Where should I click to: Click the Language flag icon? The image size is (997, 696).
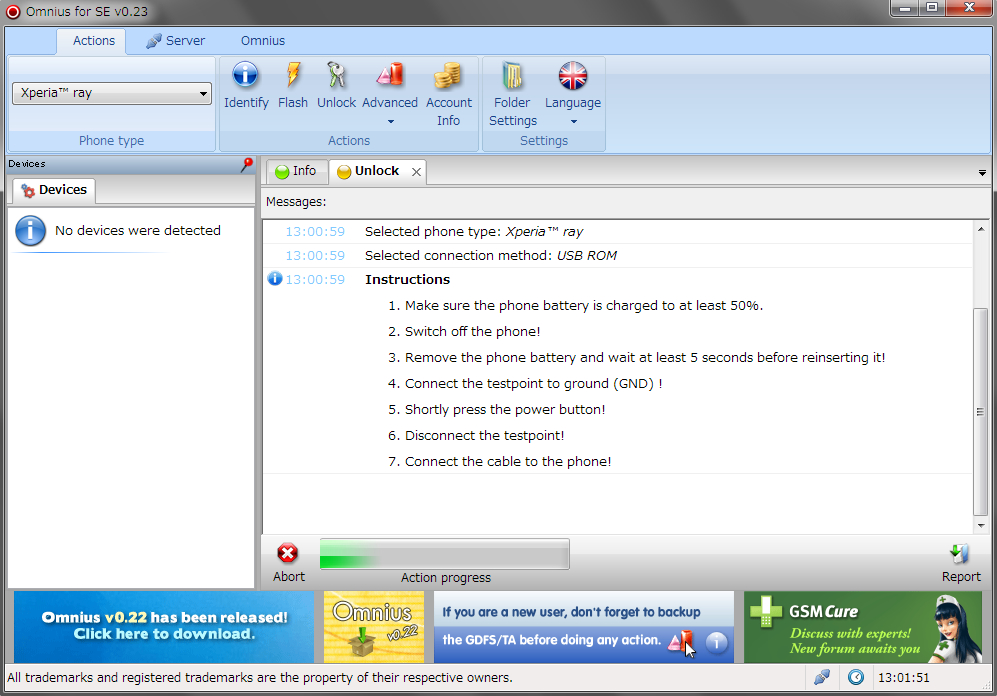[x=572, y=75]
